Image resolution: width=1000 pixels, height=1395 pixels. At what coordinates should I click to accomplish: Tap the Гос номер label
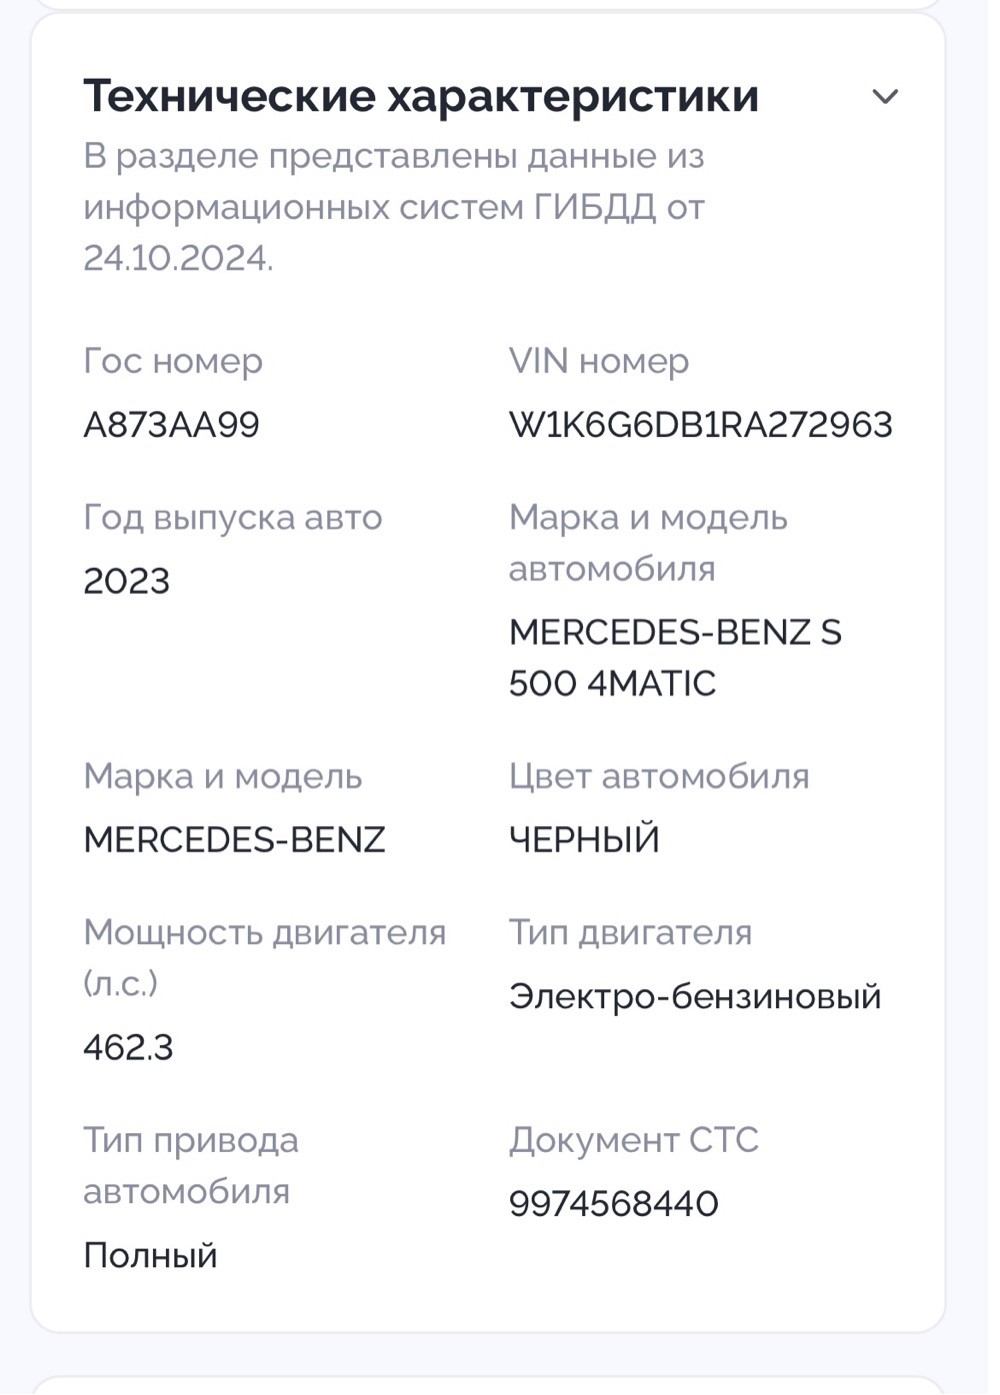click(173, 361)
